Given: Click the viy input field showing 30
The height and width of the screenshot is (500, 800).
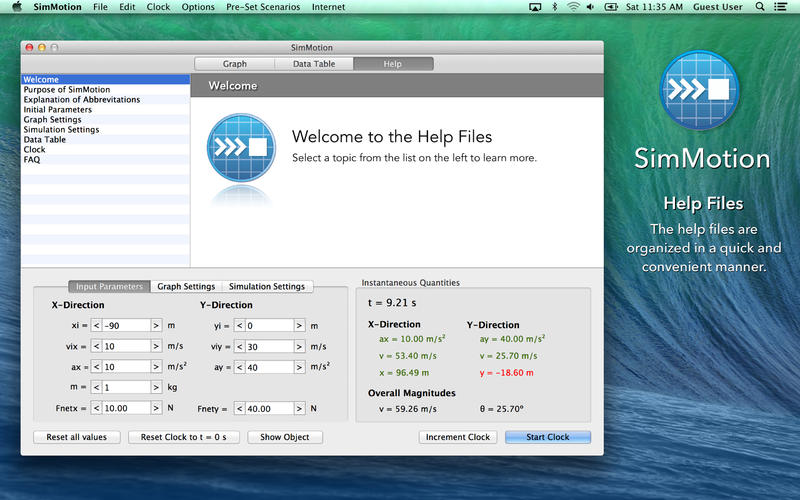Looking at the screenshot, I should click(269, 346).
